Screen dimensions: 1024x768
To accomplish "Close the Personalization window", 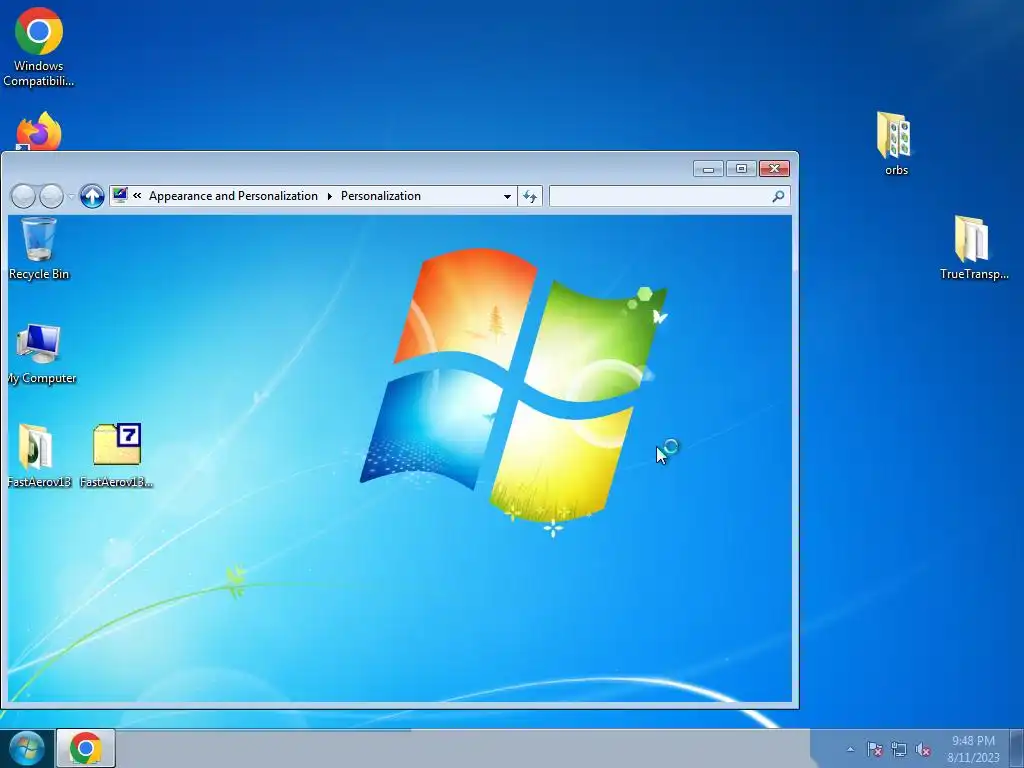I will [774, 169].
